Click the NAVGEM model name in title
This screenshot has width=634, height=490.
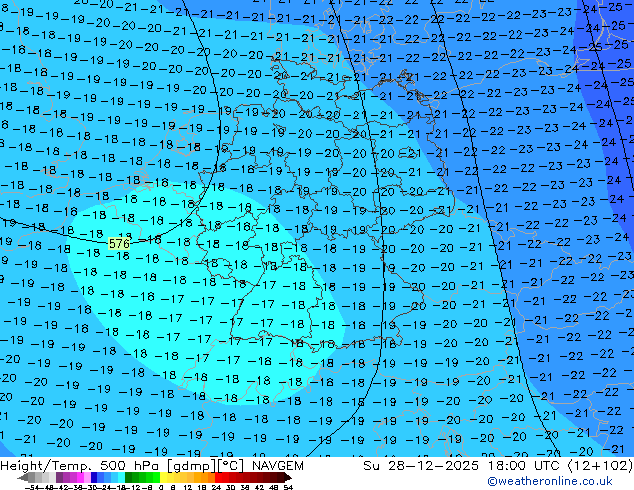tap(277, 466)
